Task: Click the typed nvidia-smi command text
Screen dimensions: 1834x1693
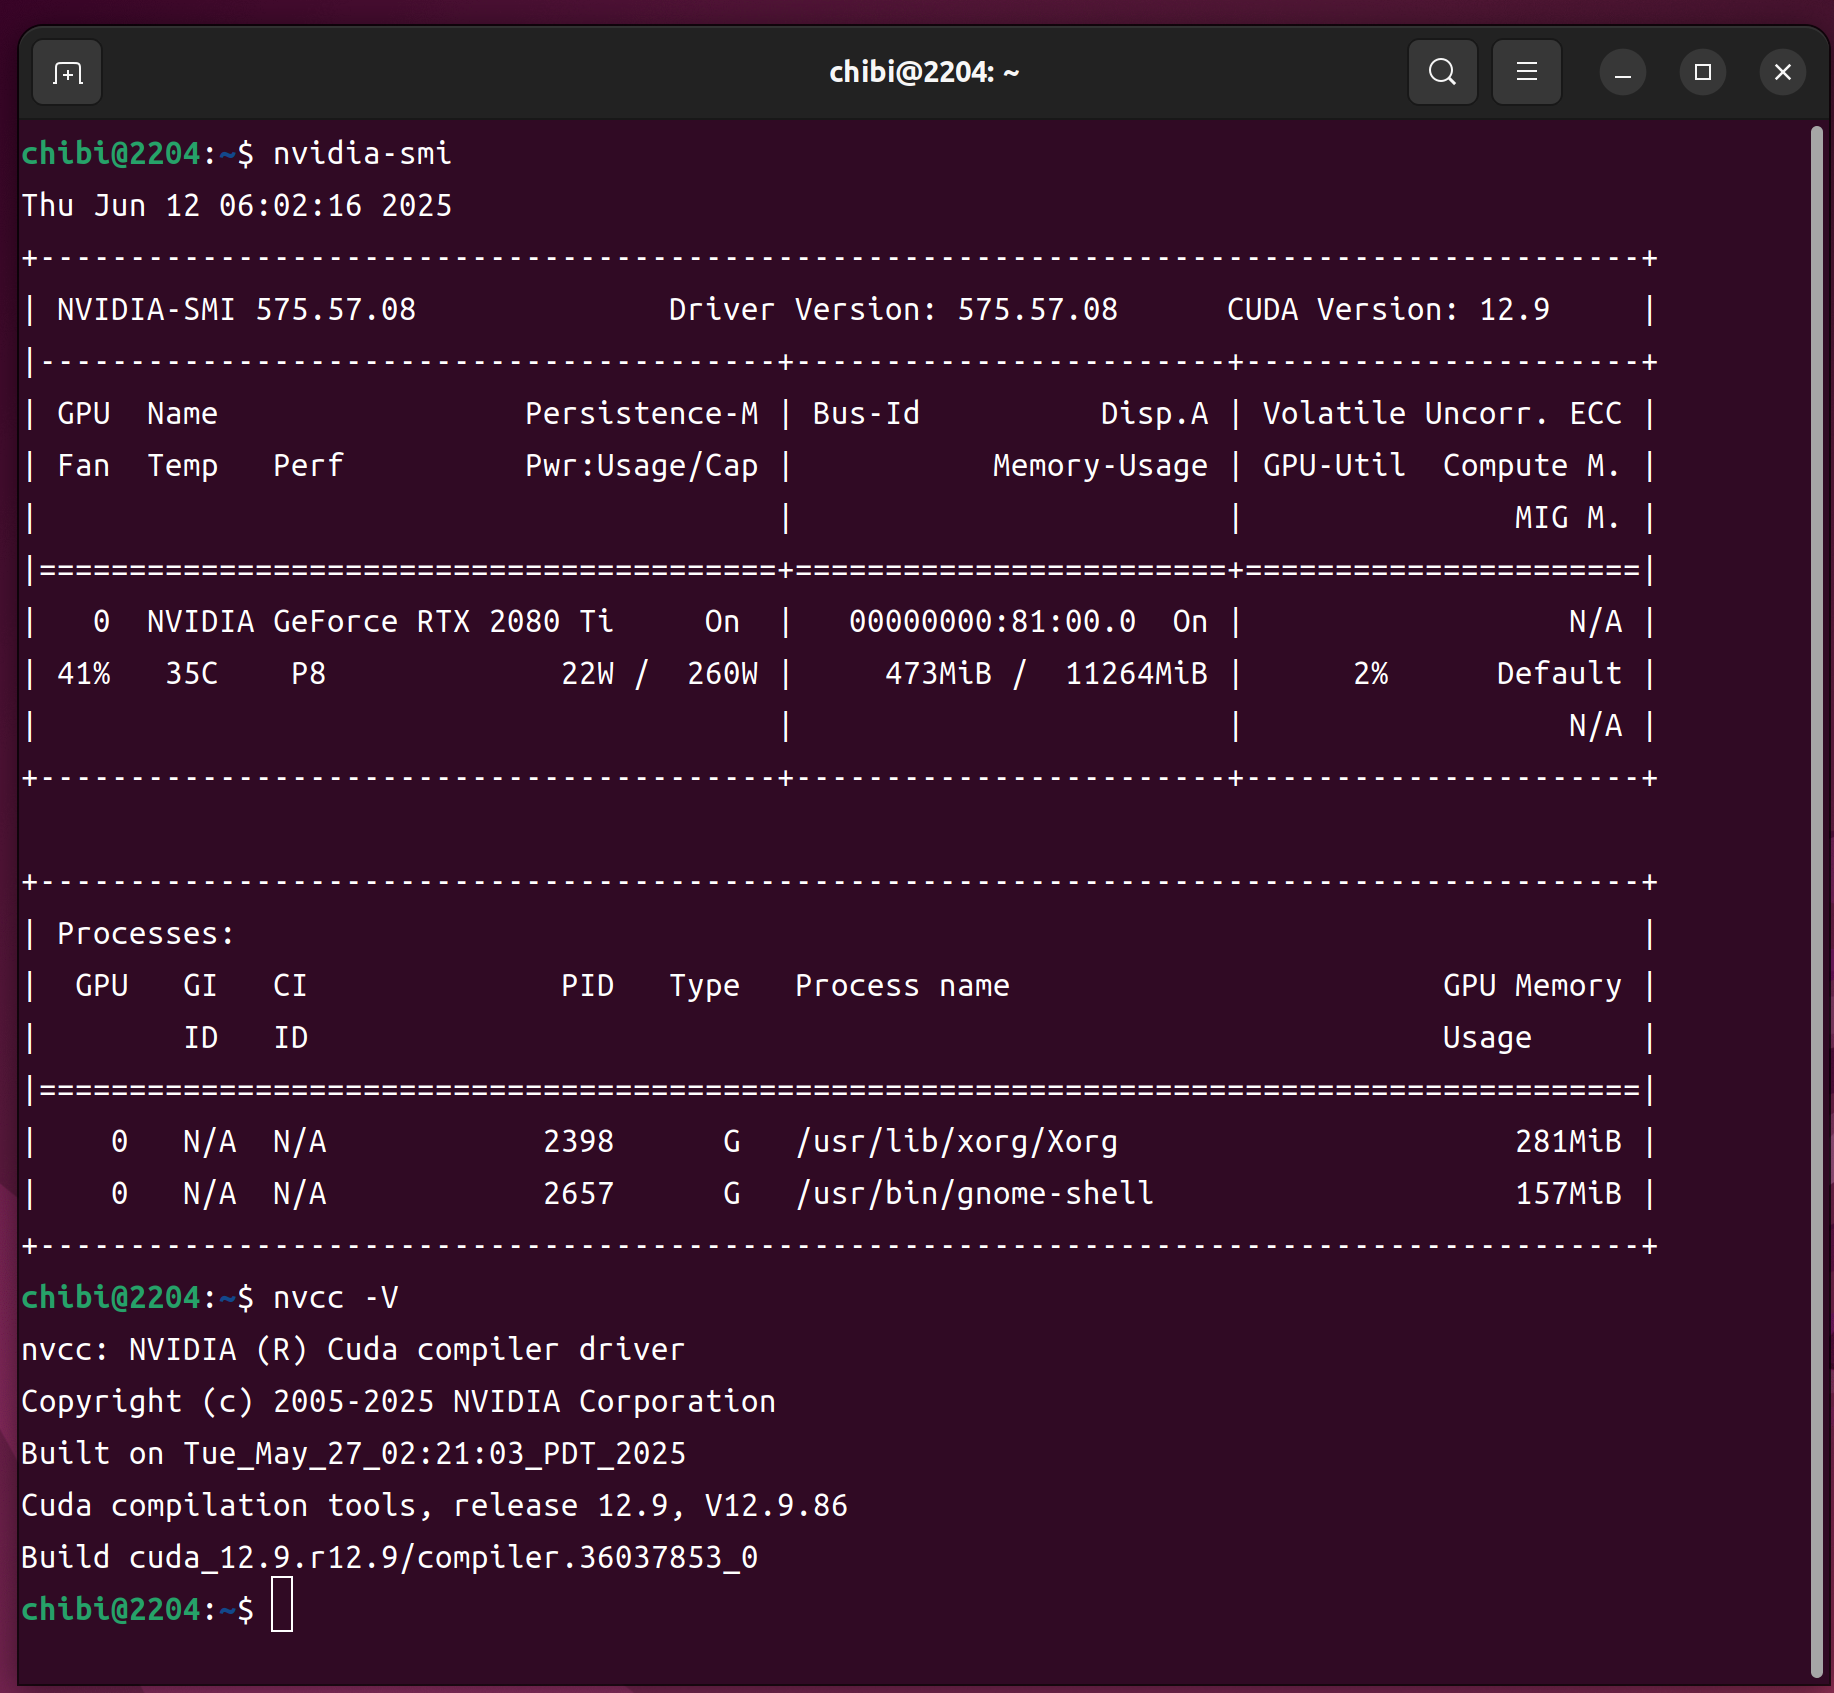Action: click(x=362, y=153)
